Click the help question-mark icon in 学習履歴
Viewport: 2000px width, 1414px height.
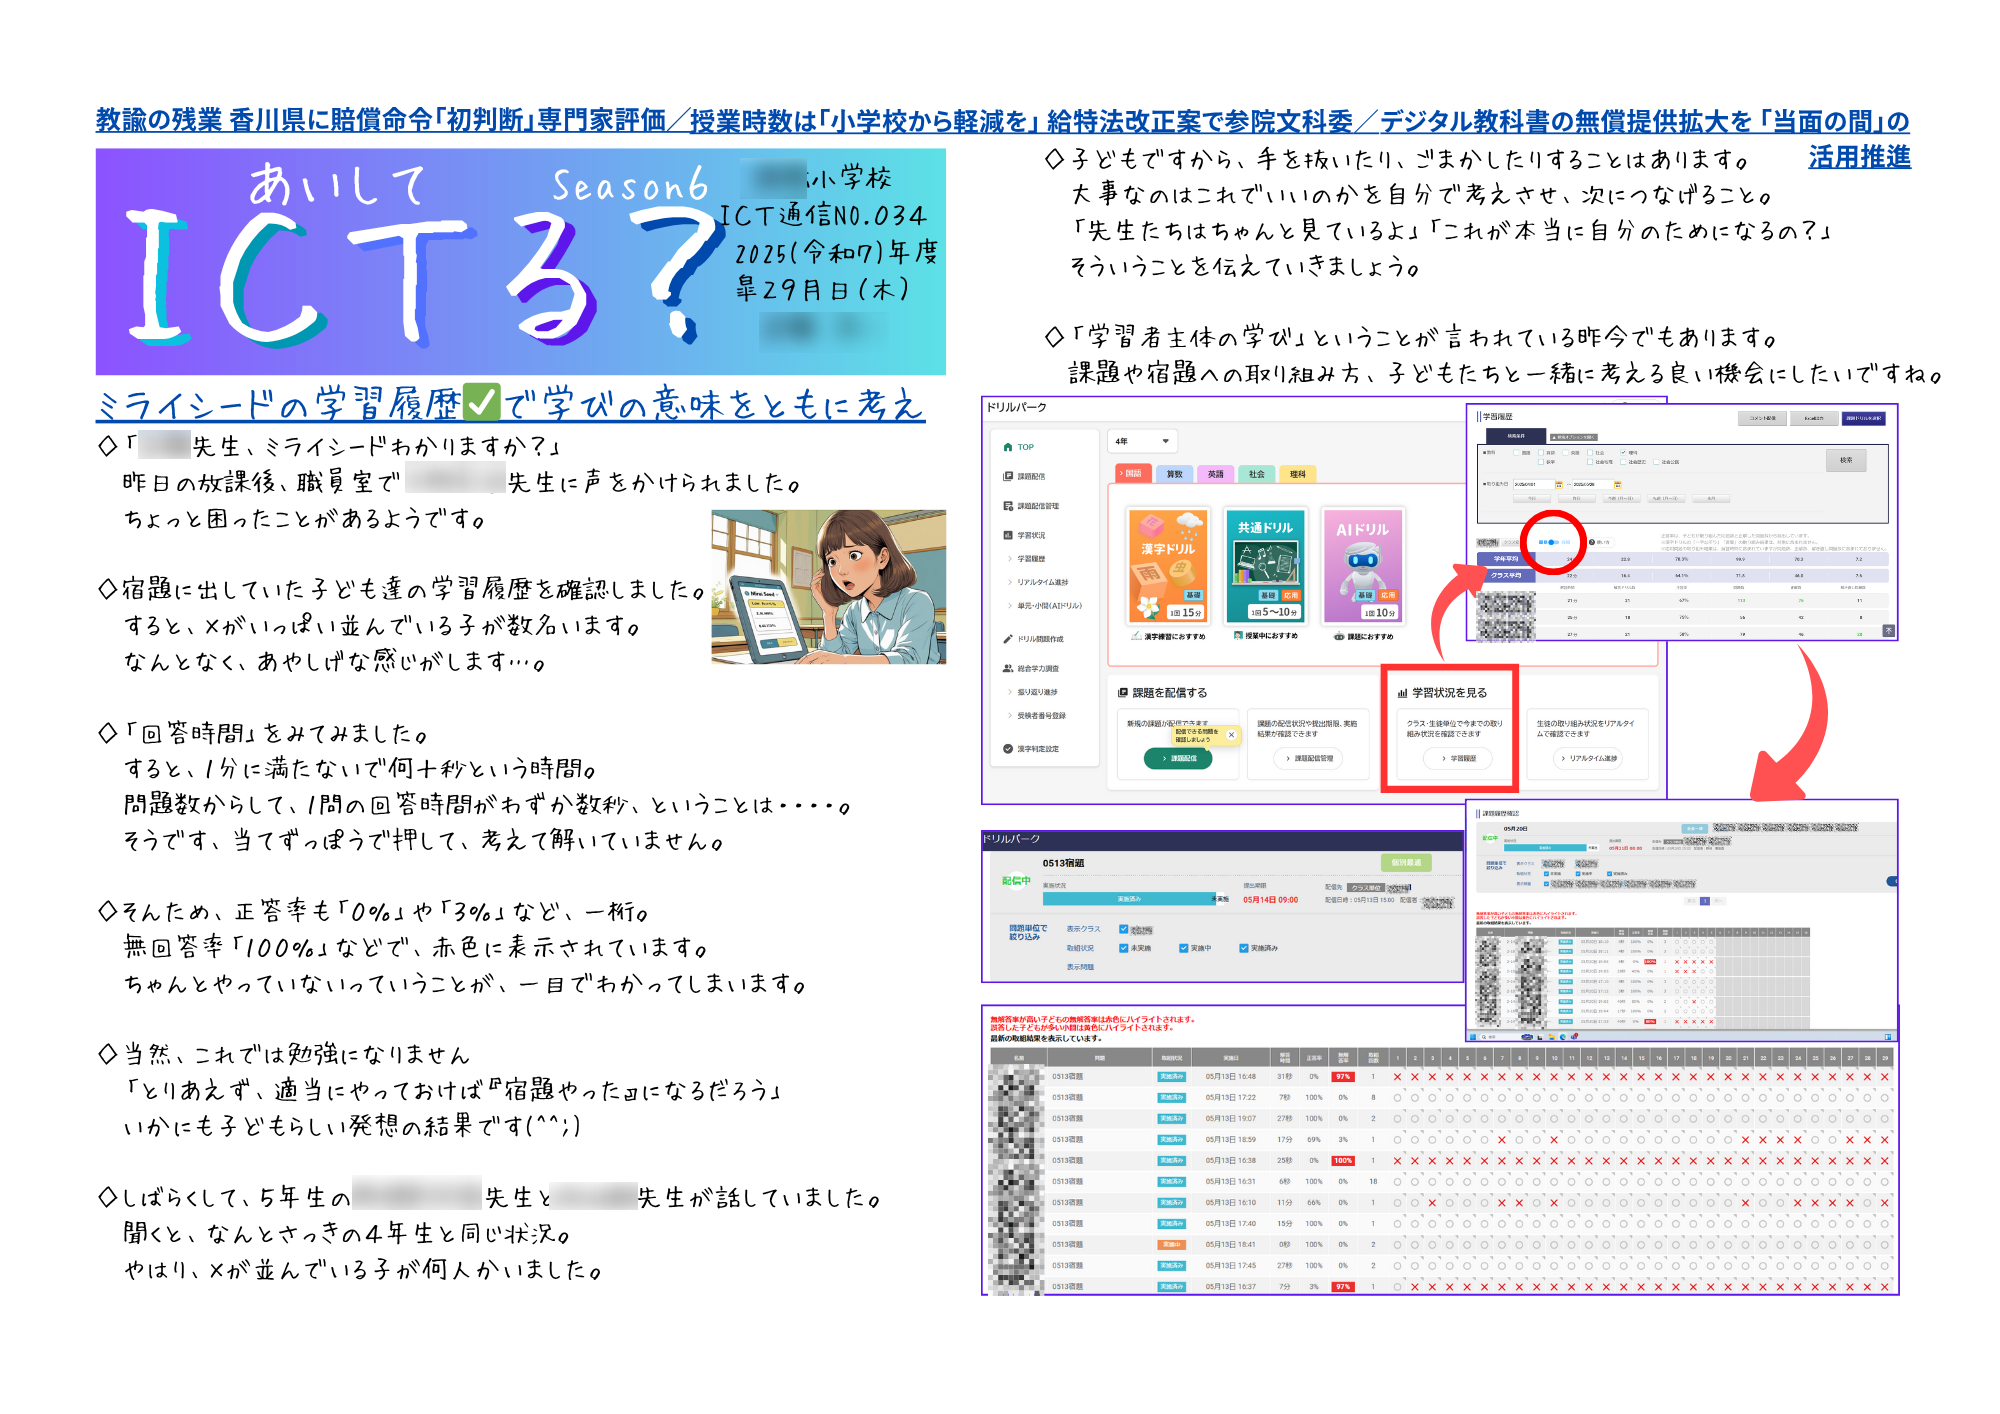pos(1592,542)
